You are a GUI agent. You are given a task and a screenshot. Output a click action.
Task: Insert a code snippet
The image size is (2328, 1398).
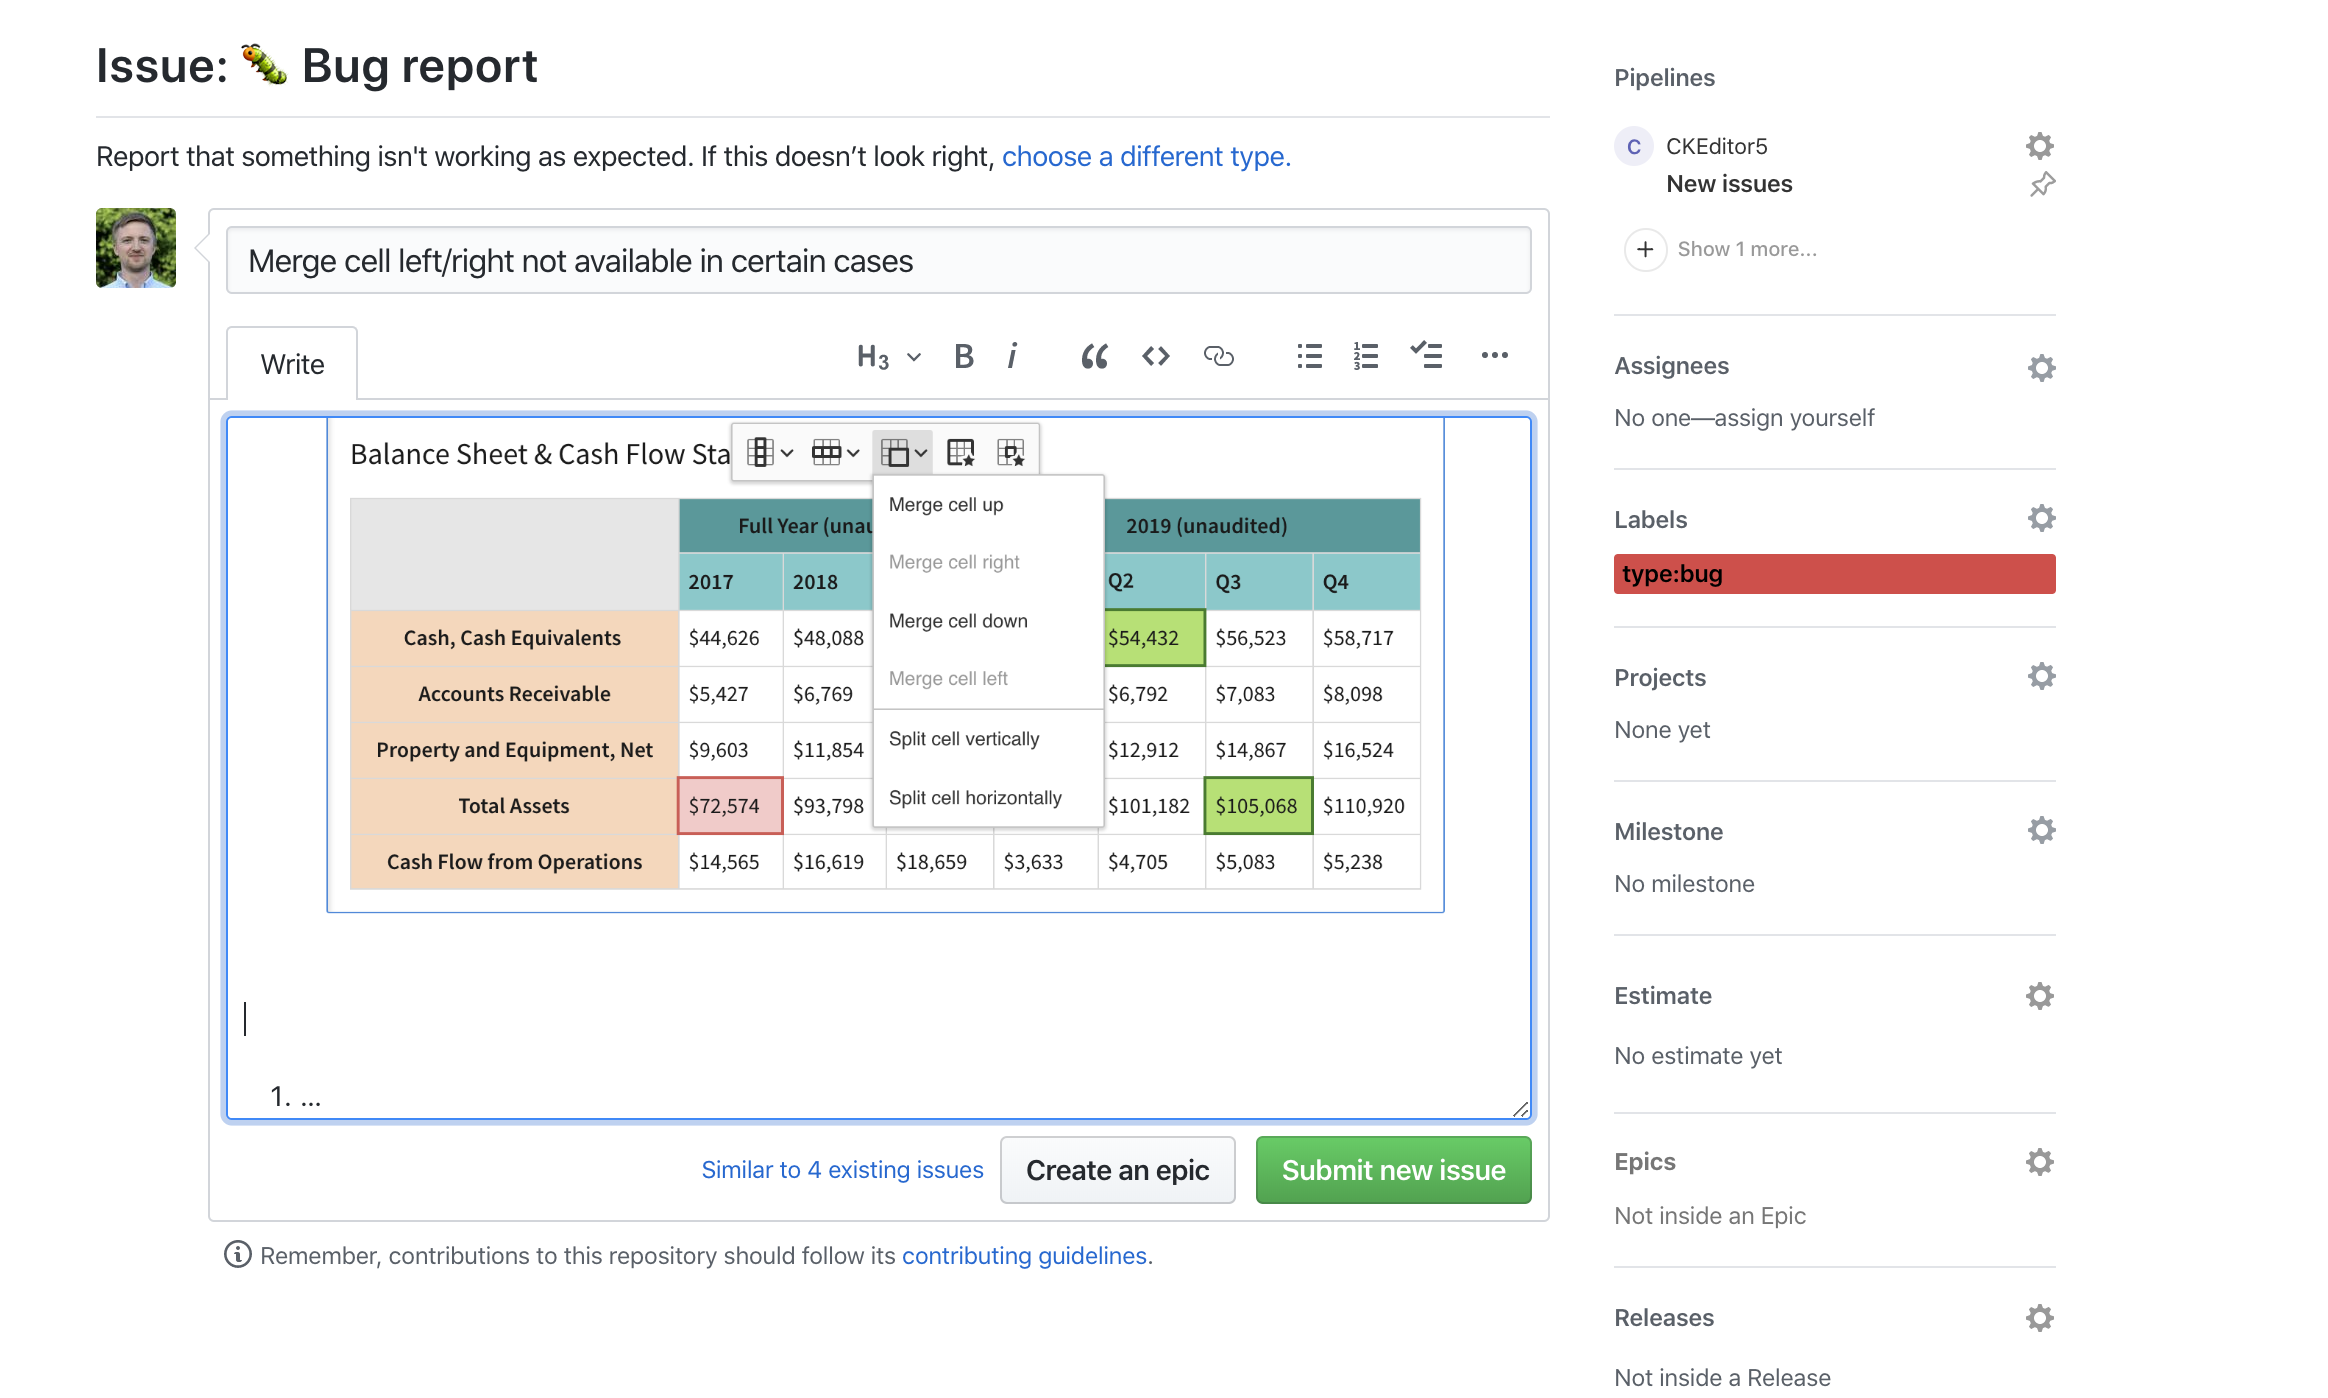tap(1155, 356)
